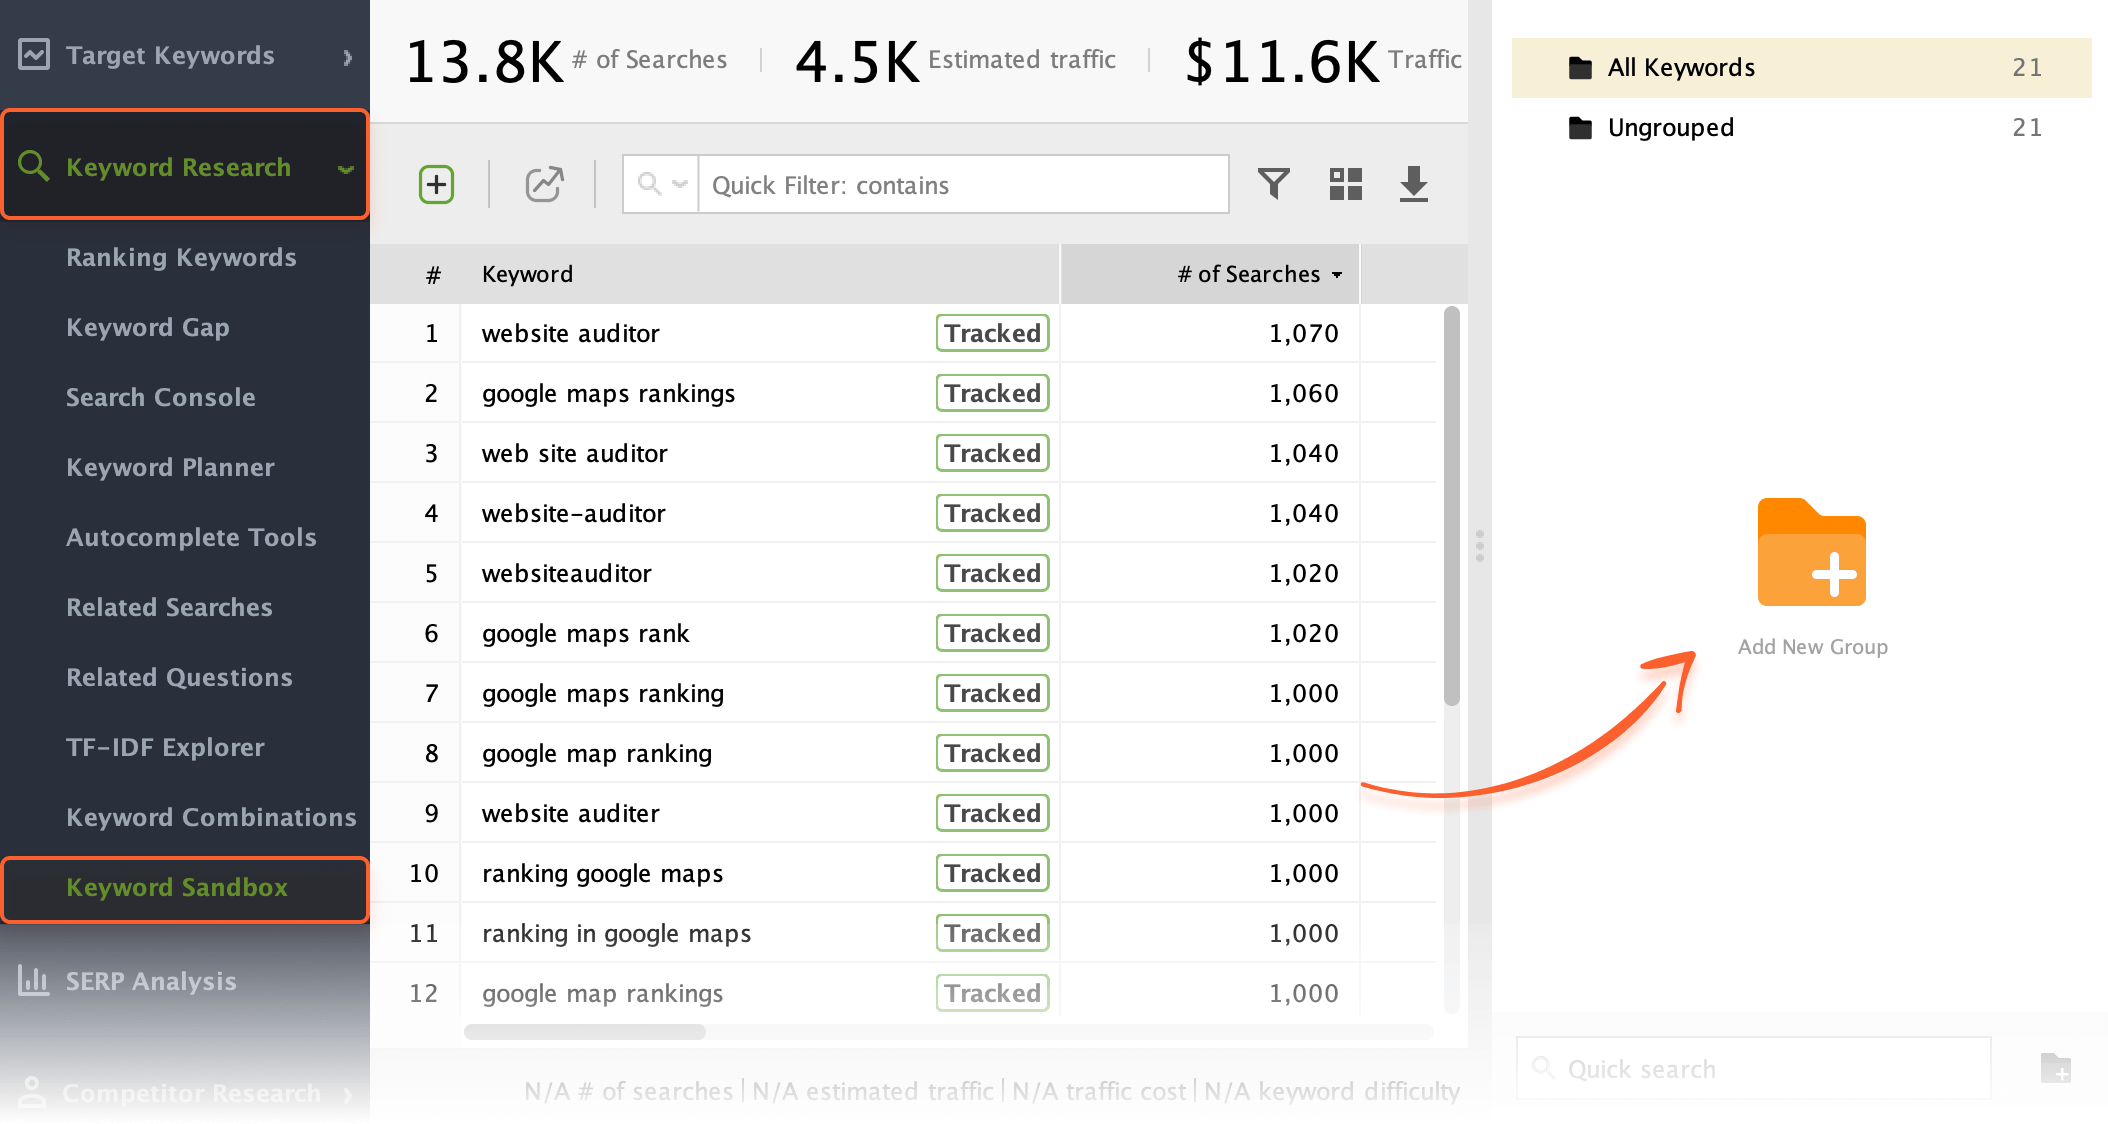This screenshot has height=1124, width=2108.
Task: Click the Target Keywords chart icon
Action: point(34,54)
